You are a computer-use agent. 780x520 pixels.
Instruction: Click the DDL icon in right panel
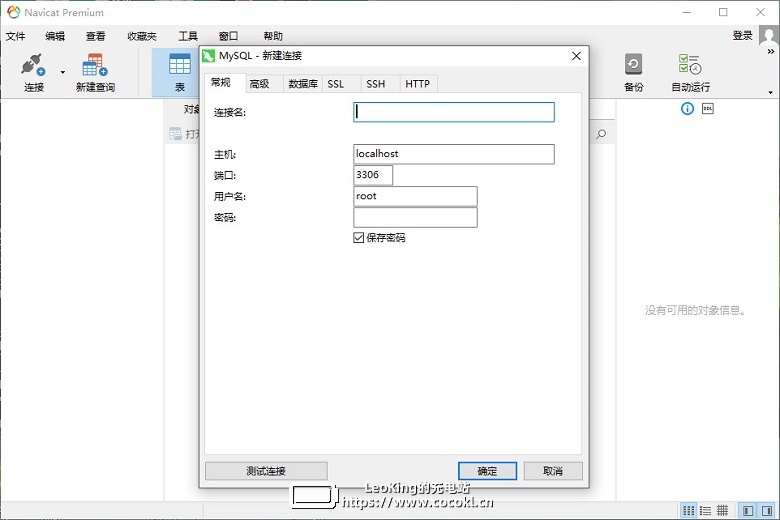click(707, 108)
